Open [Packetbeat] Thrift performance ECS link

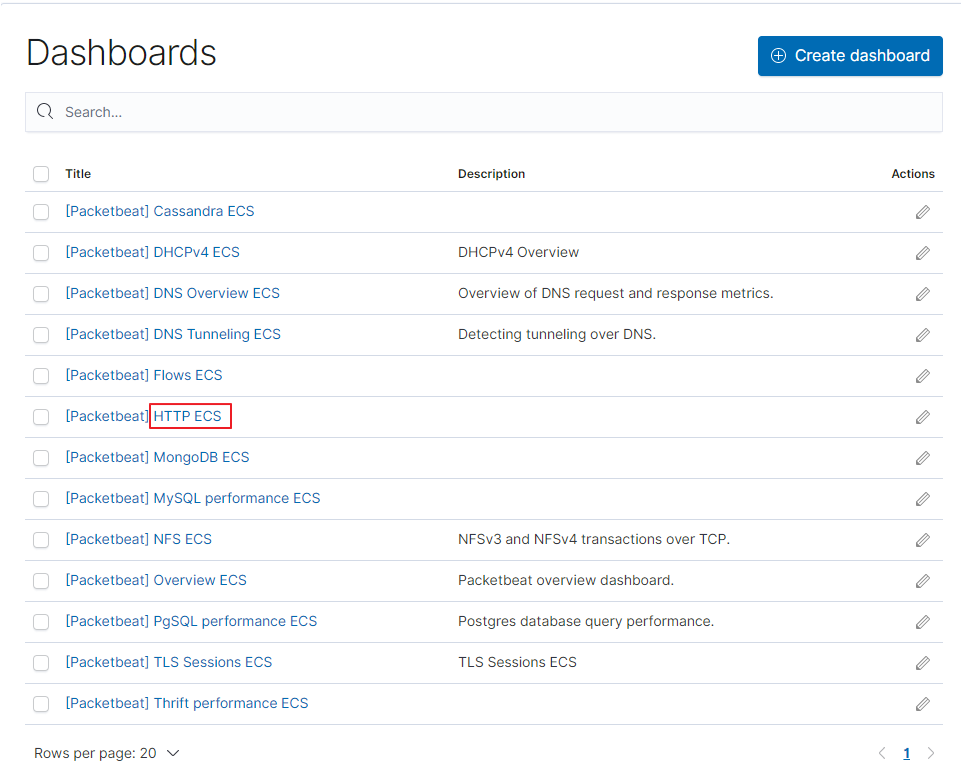point(187,704)
